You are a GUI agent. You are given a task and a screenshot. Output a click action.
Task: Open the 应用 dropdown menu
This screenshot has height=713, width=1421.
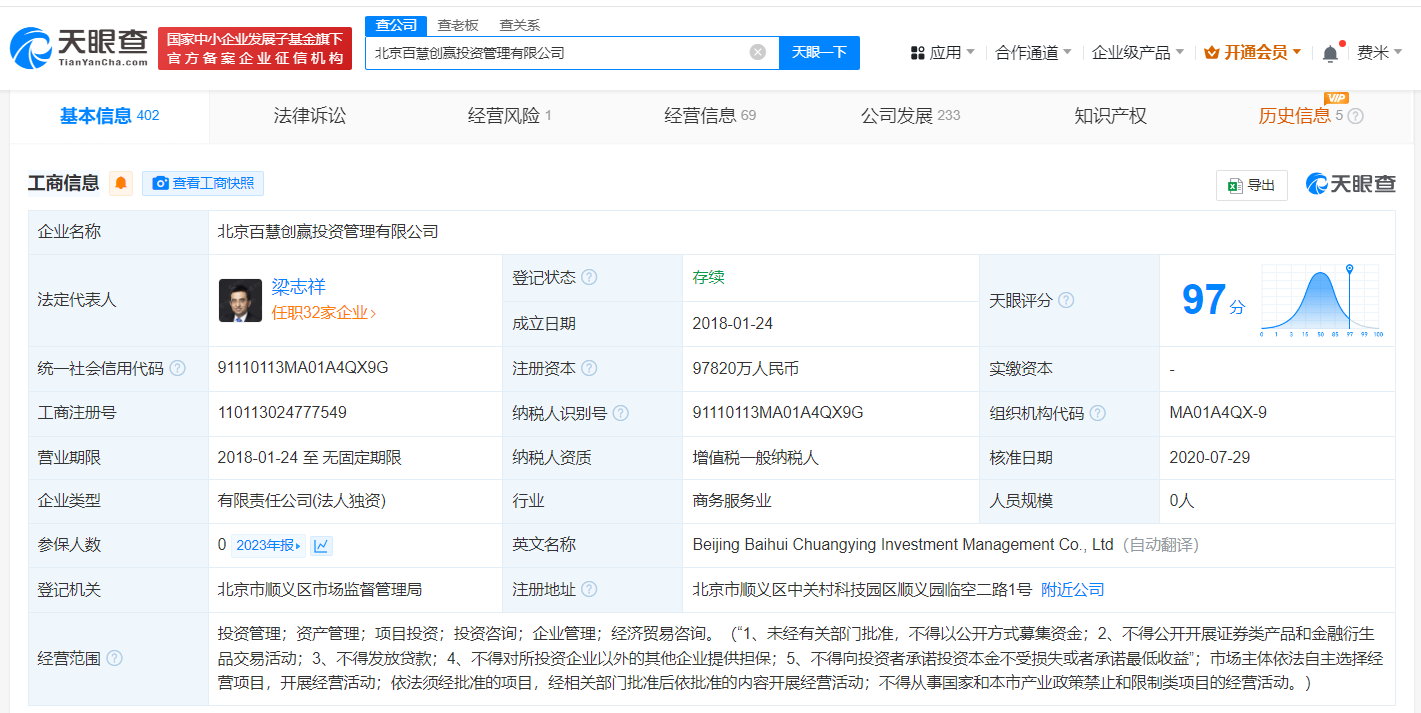tap(942, 53)
